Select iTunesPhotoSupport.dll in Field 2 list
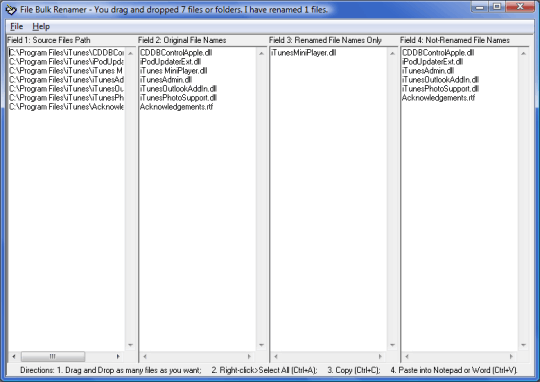The image size is (540, 382). (x=178, y=97)
